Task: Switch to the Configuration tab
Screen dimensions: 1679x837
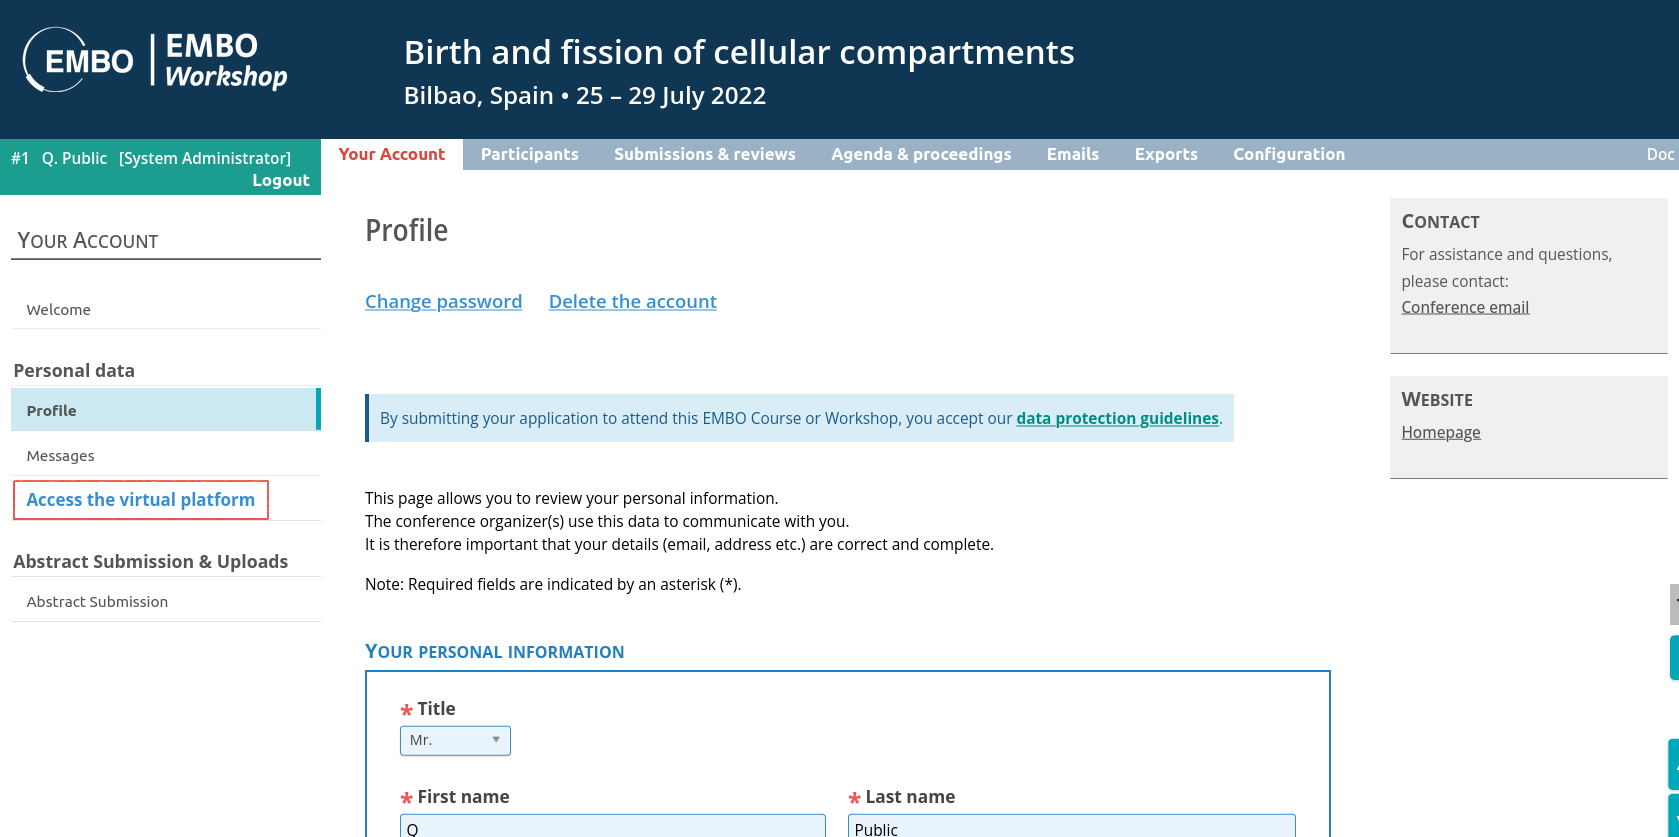Action: 1288,154
